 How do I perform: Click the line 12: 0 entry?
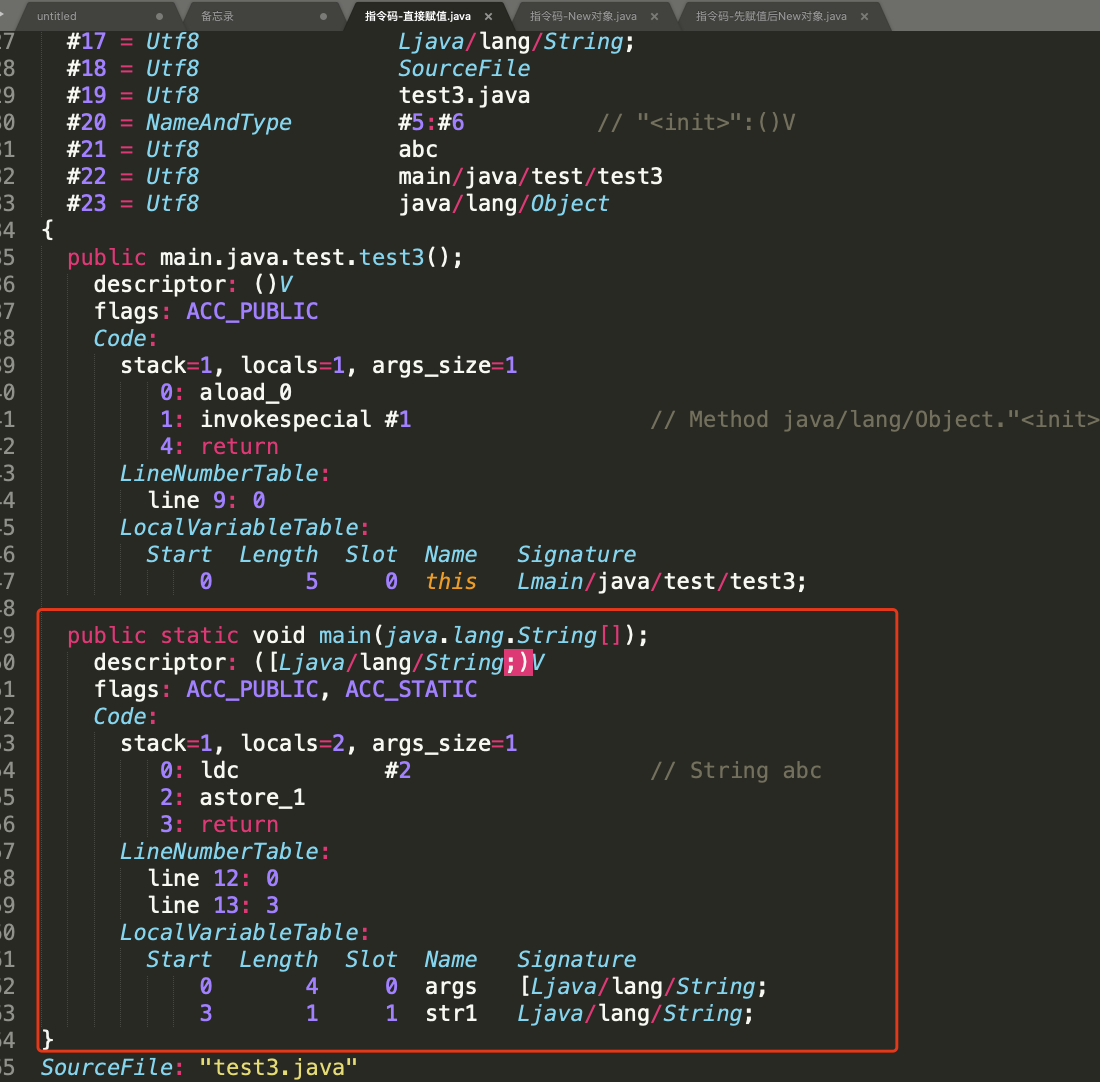213,879
